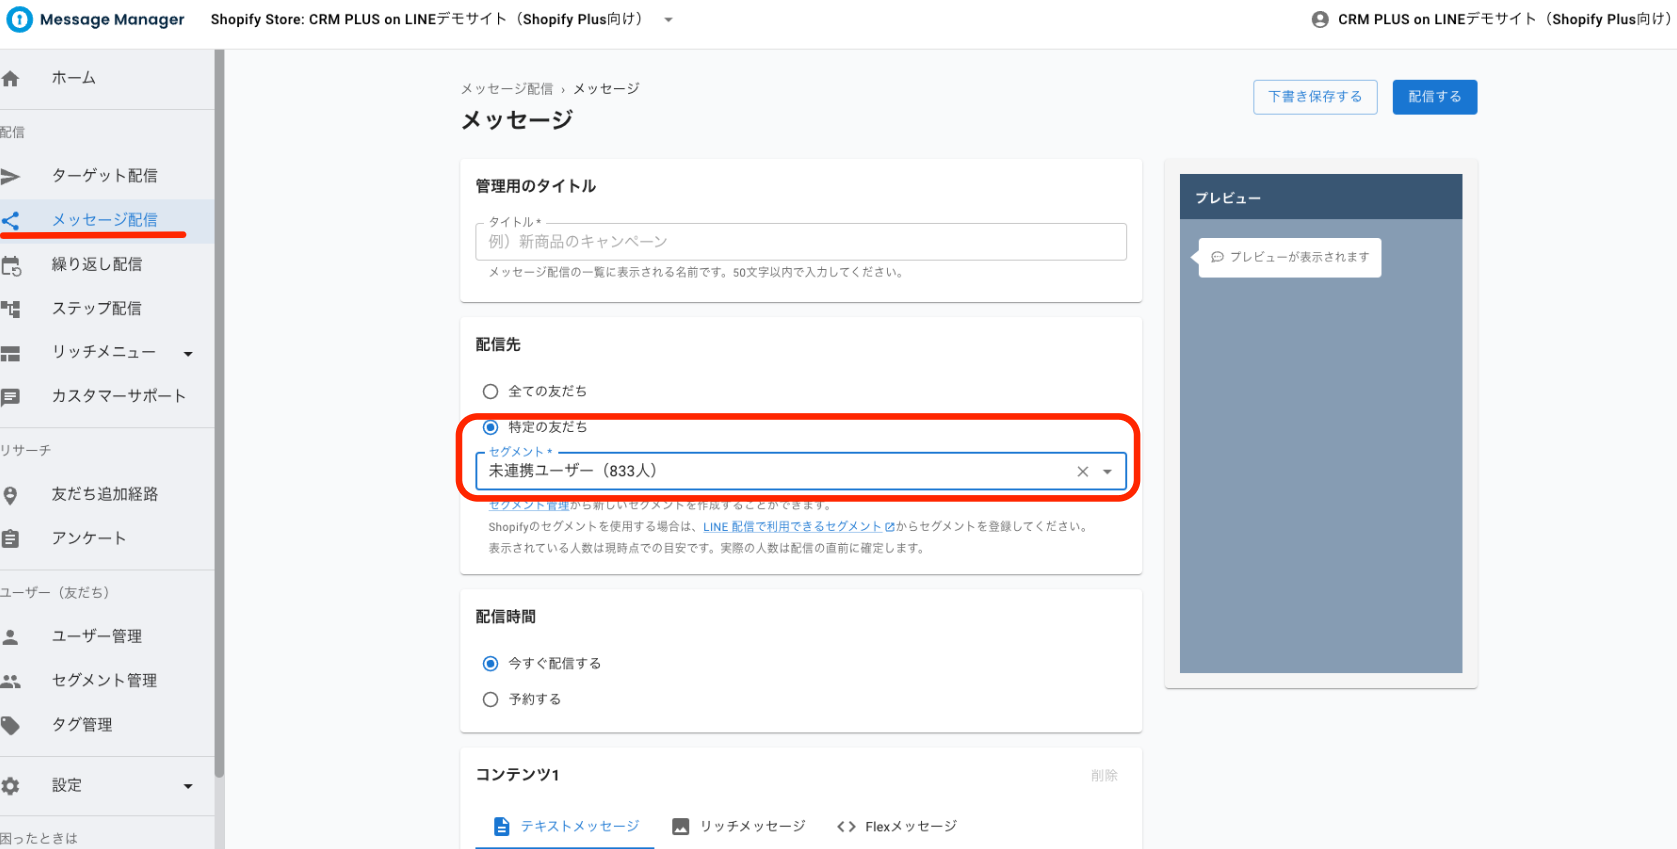The image size is (1677, 849).
Task: Click the 削除 button in コンテンツ1
Action: coord(1104,776)
